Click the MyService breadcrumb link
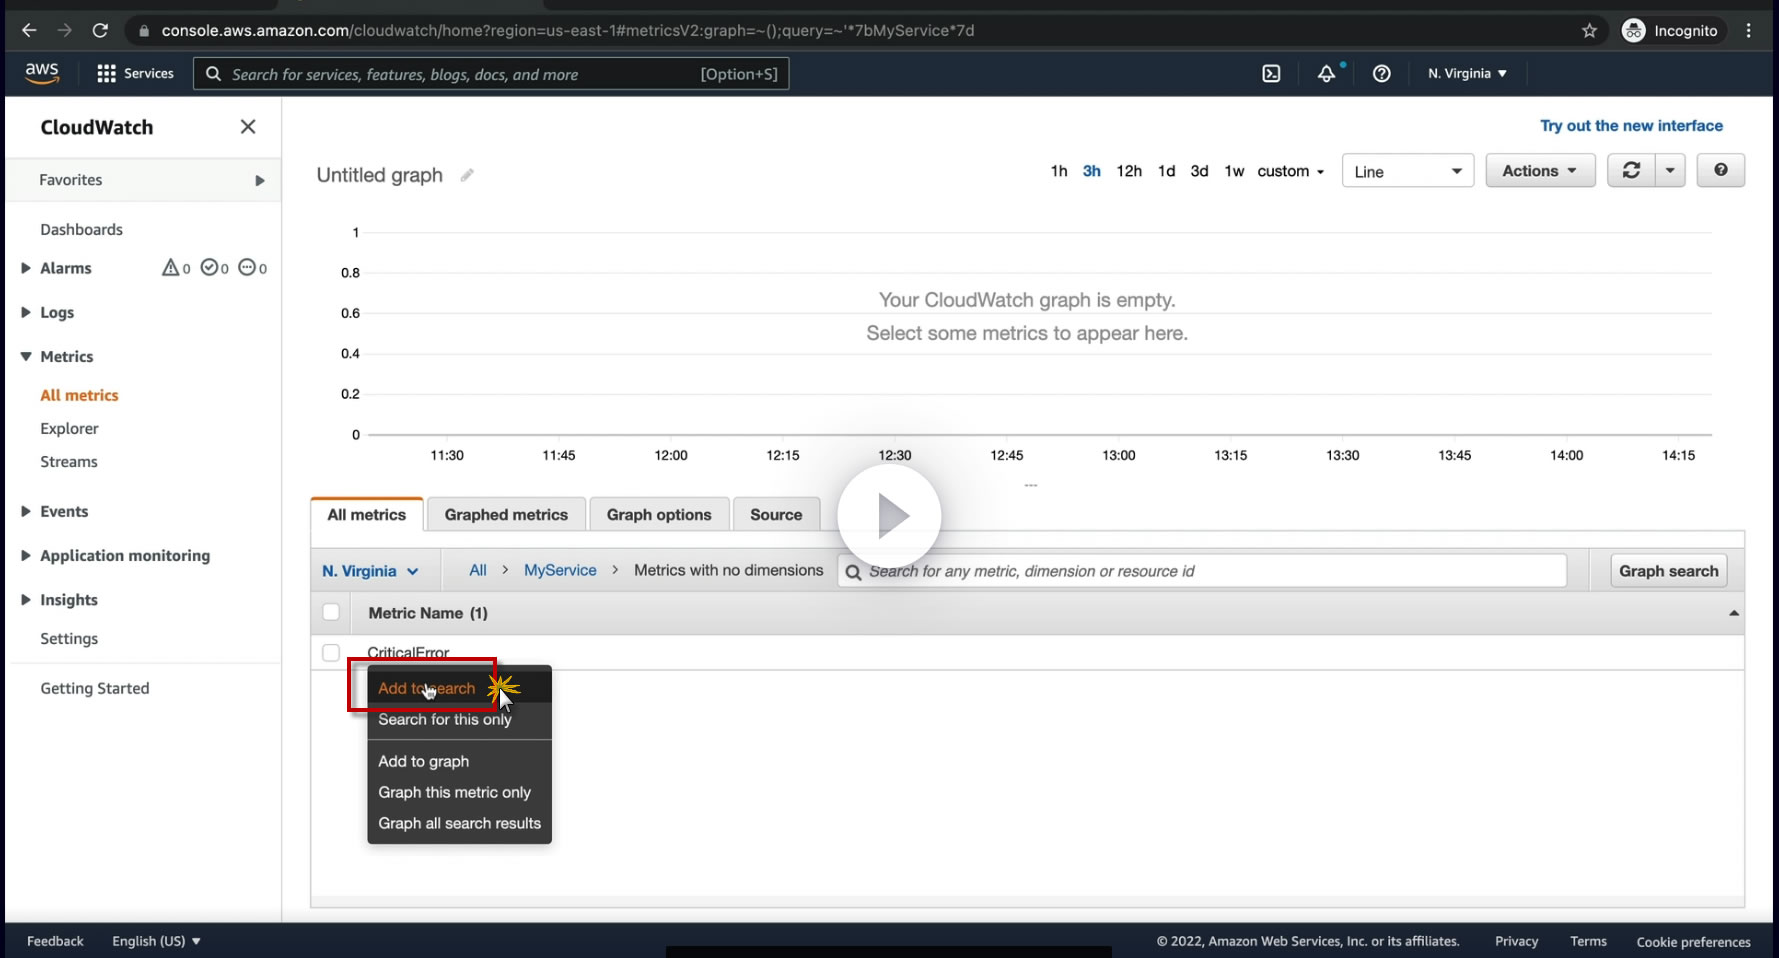1779x958 pixels. tap(560, 570)
